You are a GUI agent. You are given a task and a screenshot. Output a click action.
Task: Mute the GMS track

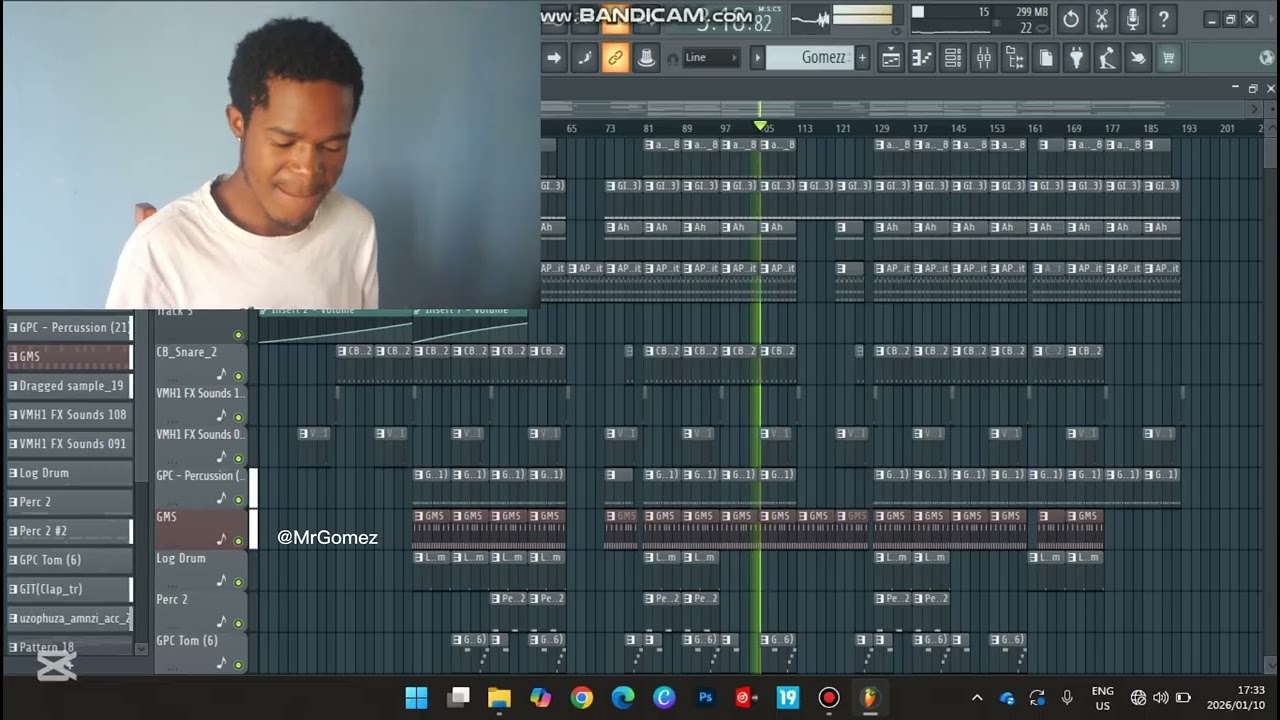(238, 541)
